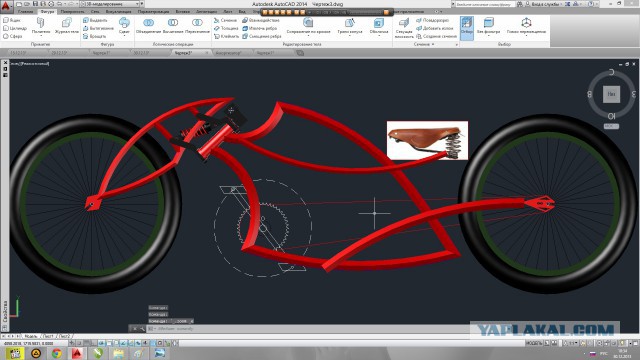
Task: Apply Пересечение (Intersect) boolean operation
Action: click(x=197, y=26)
